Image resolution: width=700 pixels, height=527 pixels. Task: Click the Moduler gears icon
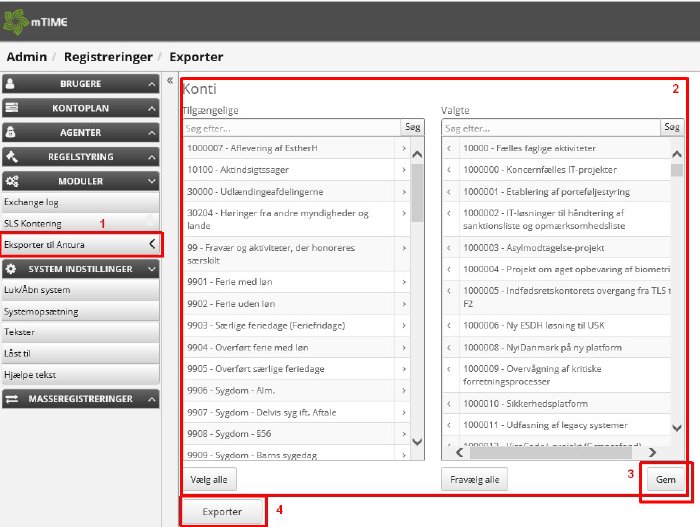(x=12, y=181)
